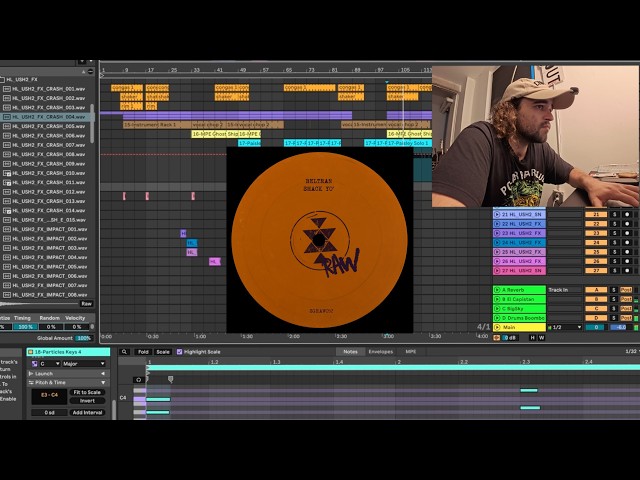Click orange performance-impact icon beside 0 dB
This screenshot has height=480, width=640.
(x=497, y=338)
